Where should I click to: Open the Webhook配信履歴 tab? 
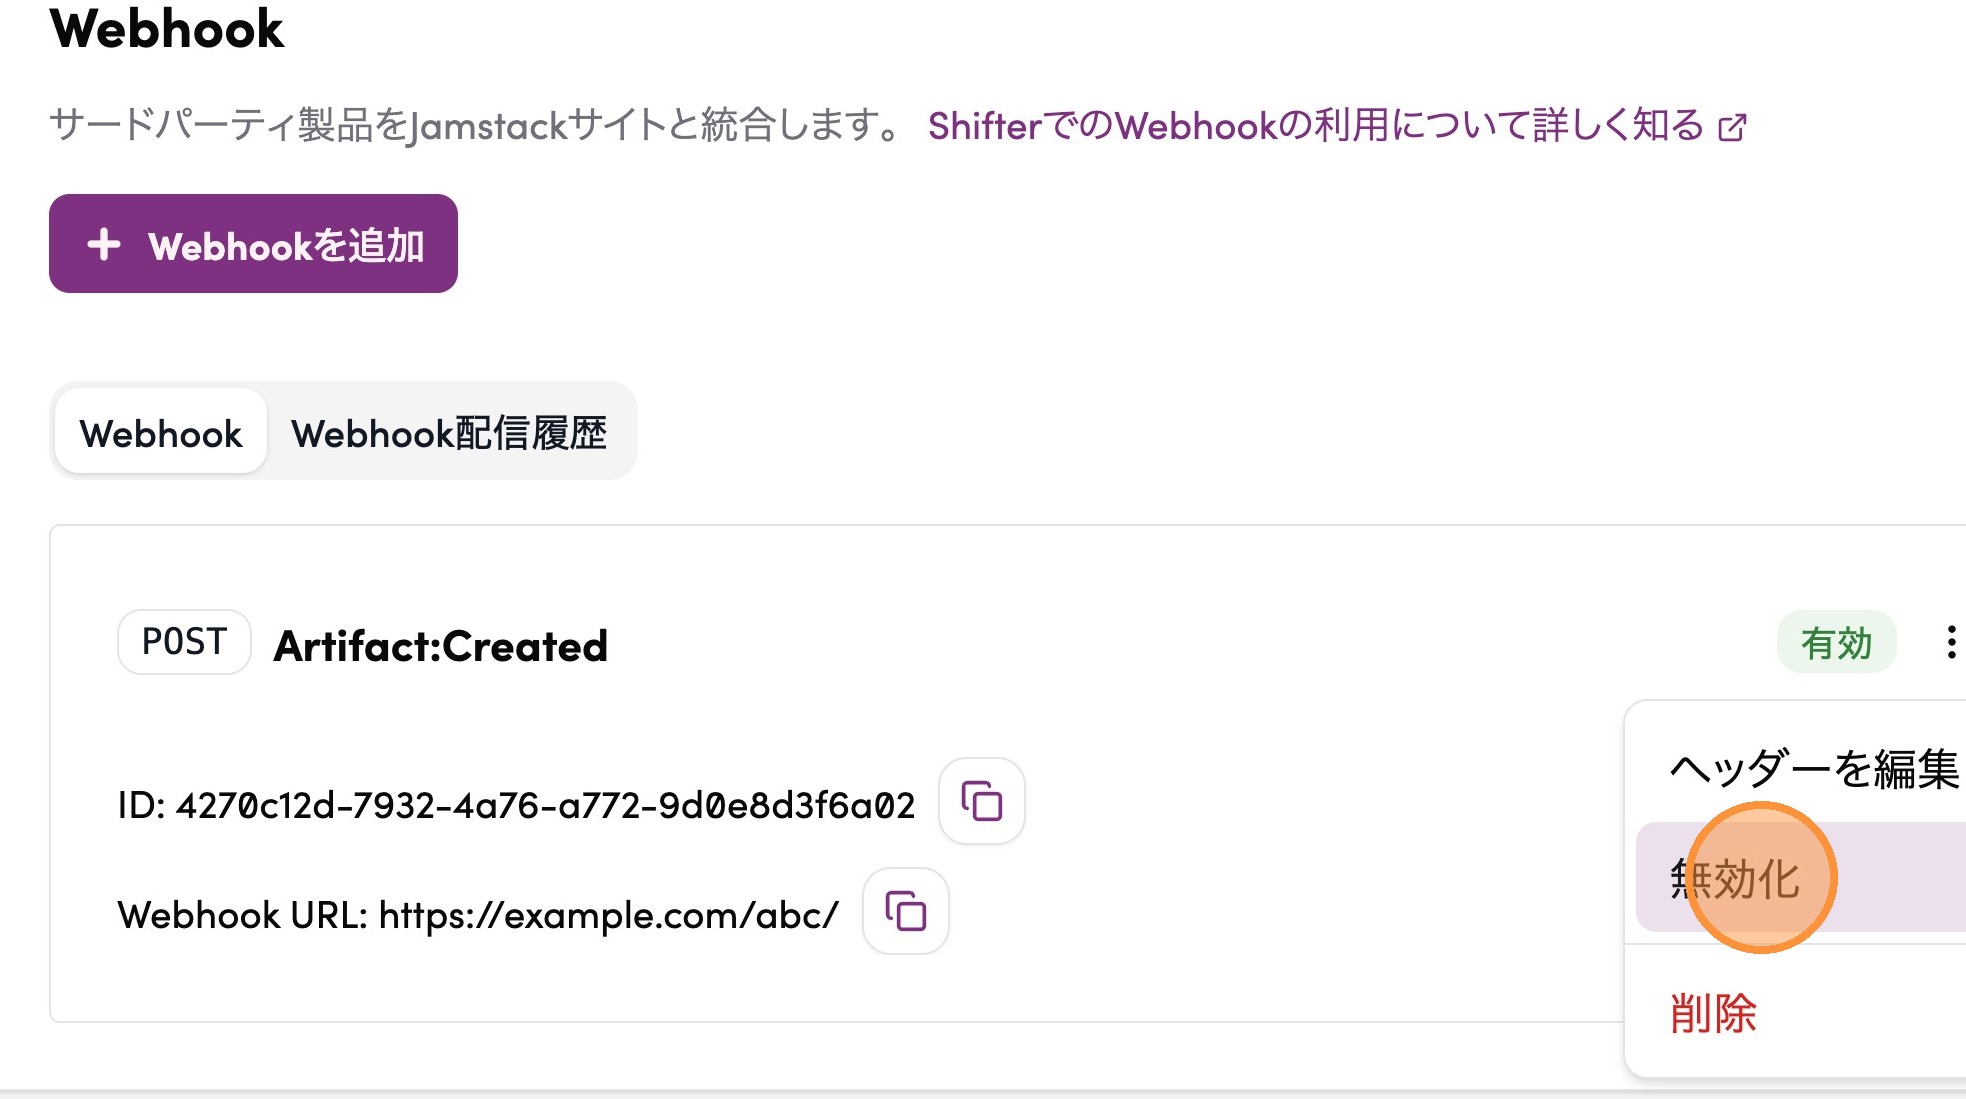click(x=449, y=434)
